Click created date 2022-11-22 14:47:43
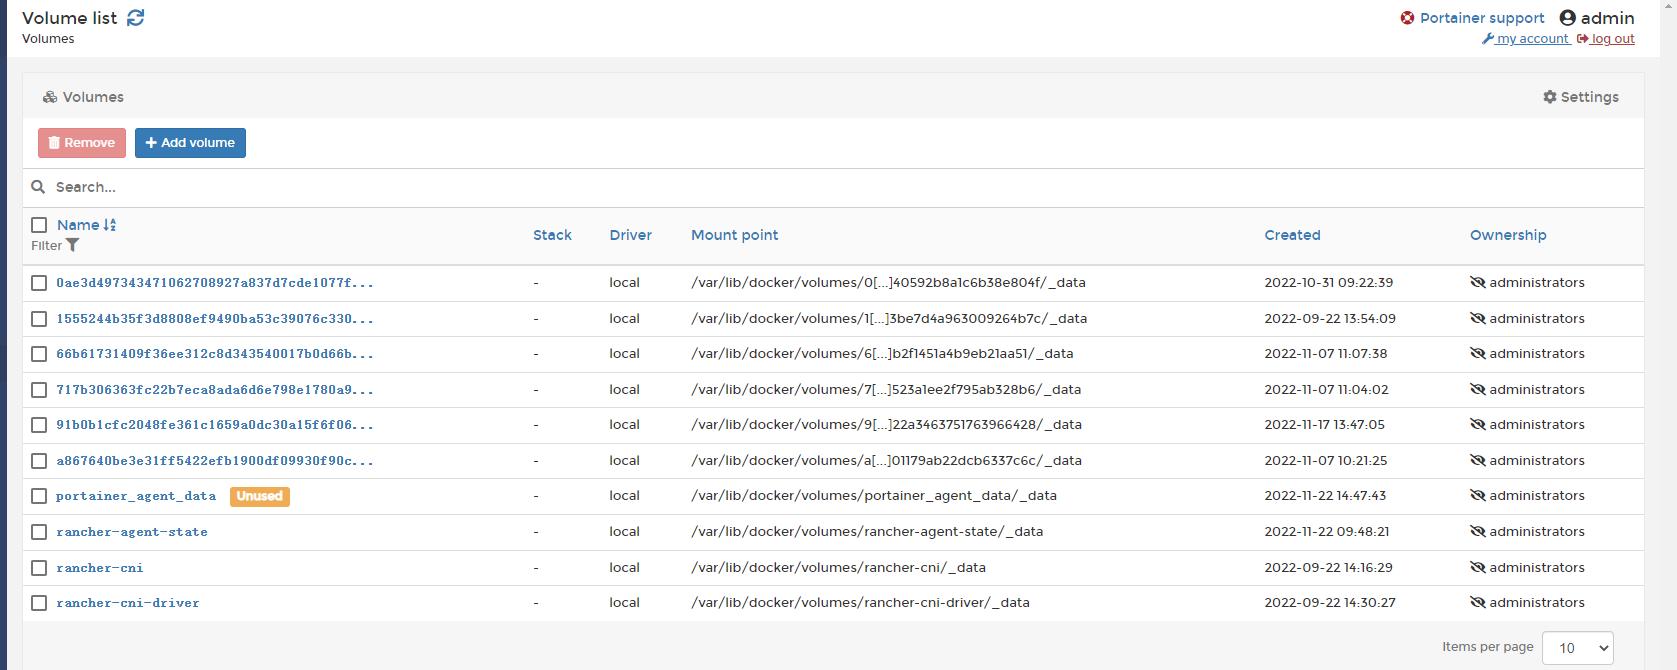Viewport: 1677px width, 670px height. pos(1325,496)
